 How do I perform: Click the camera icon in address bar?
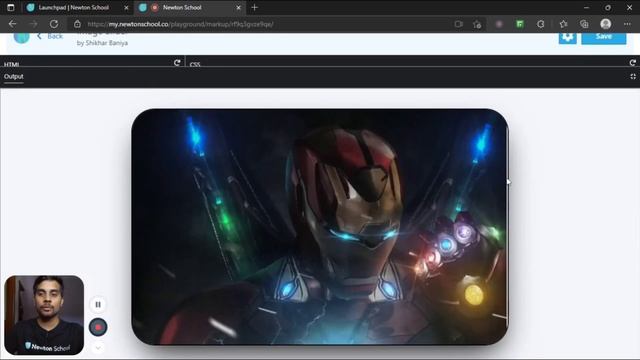point(458,24)
